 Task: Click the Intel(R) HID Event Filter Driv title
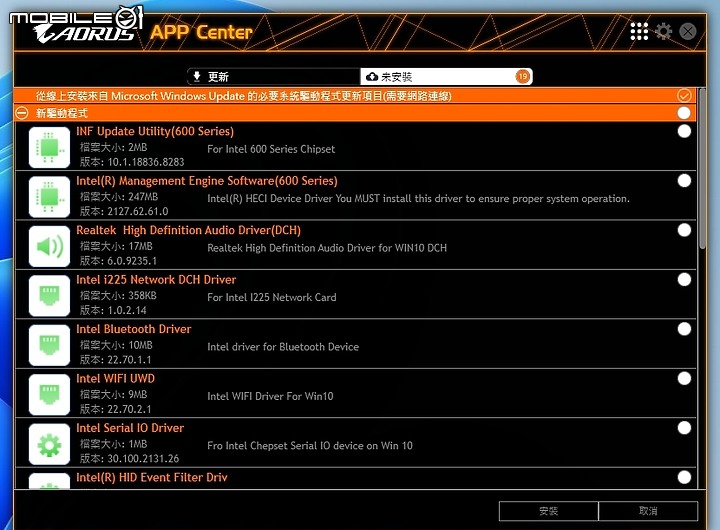coord(152,478)
